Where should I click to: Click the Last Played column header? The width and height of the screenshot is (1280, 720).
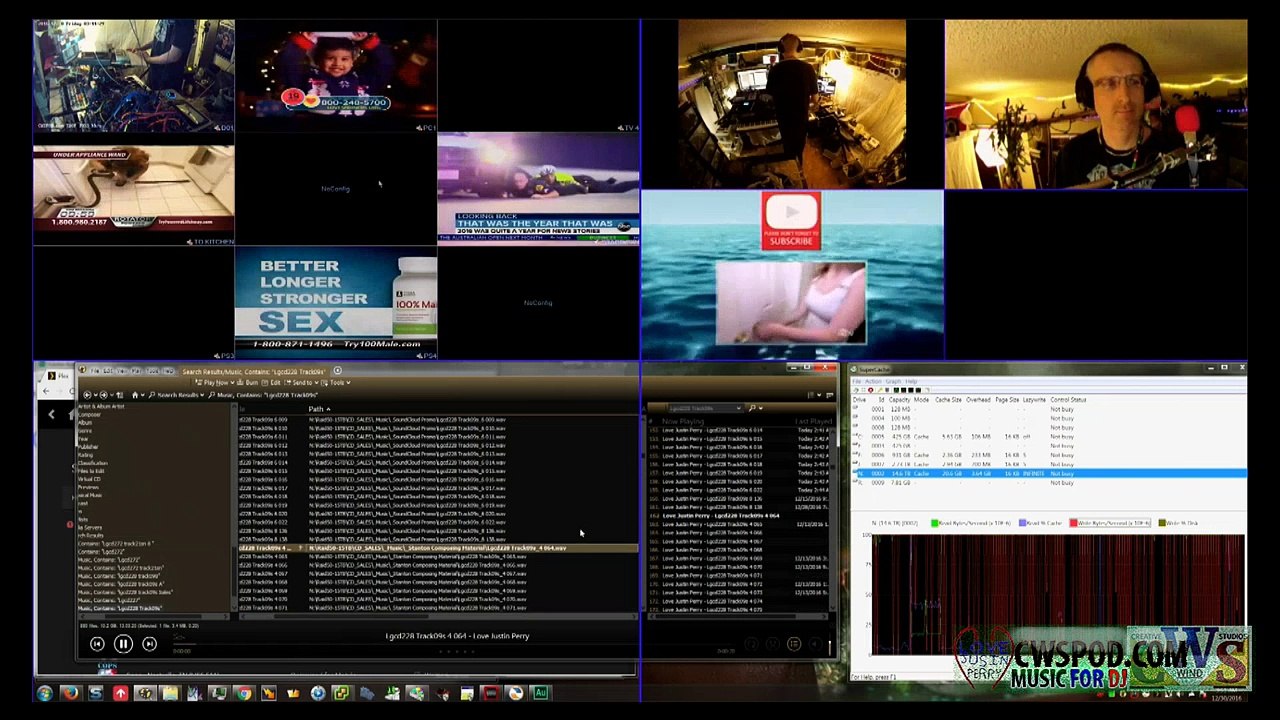(x=813, y=421)
